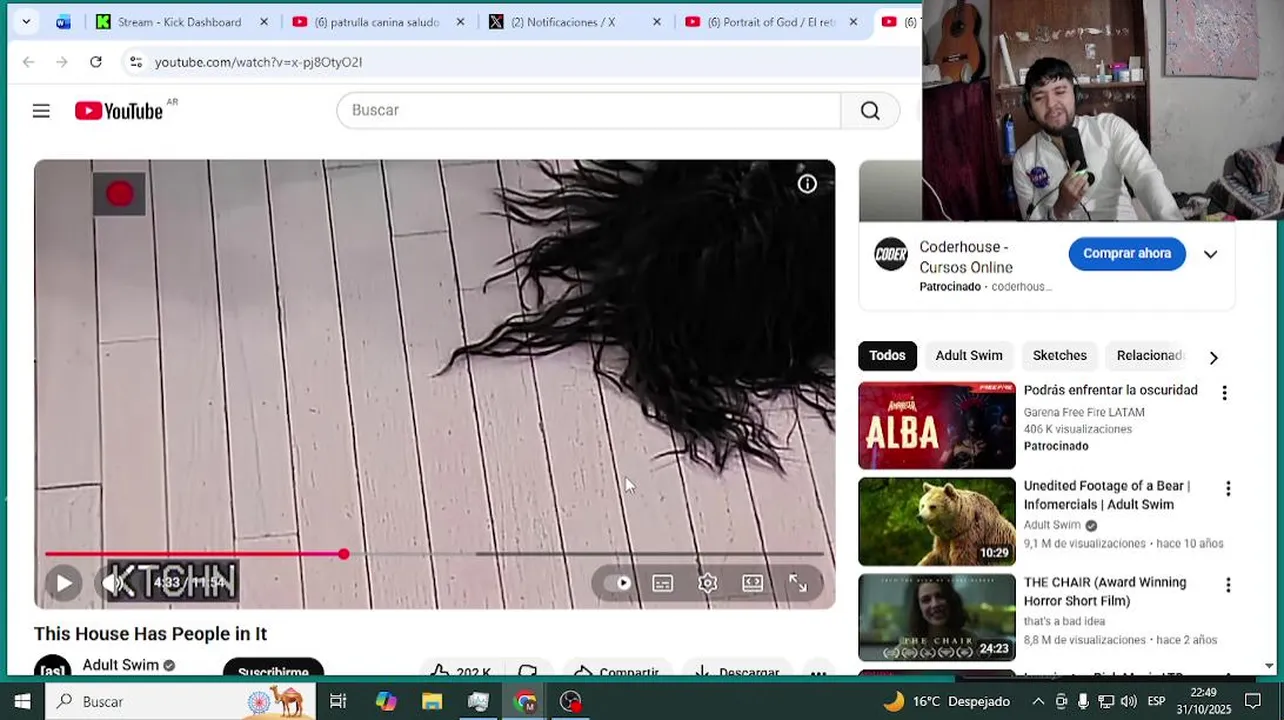The height and width of the screenshot is (720, 1284).
Task: Open THE CHAIR video thumbnail
Action: click(x=937, y=617)
